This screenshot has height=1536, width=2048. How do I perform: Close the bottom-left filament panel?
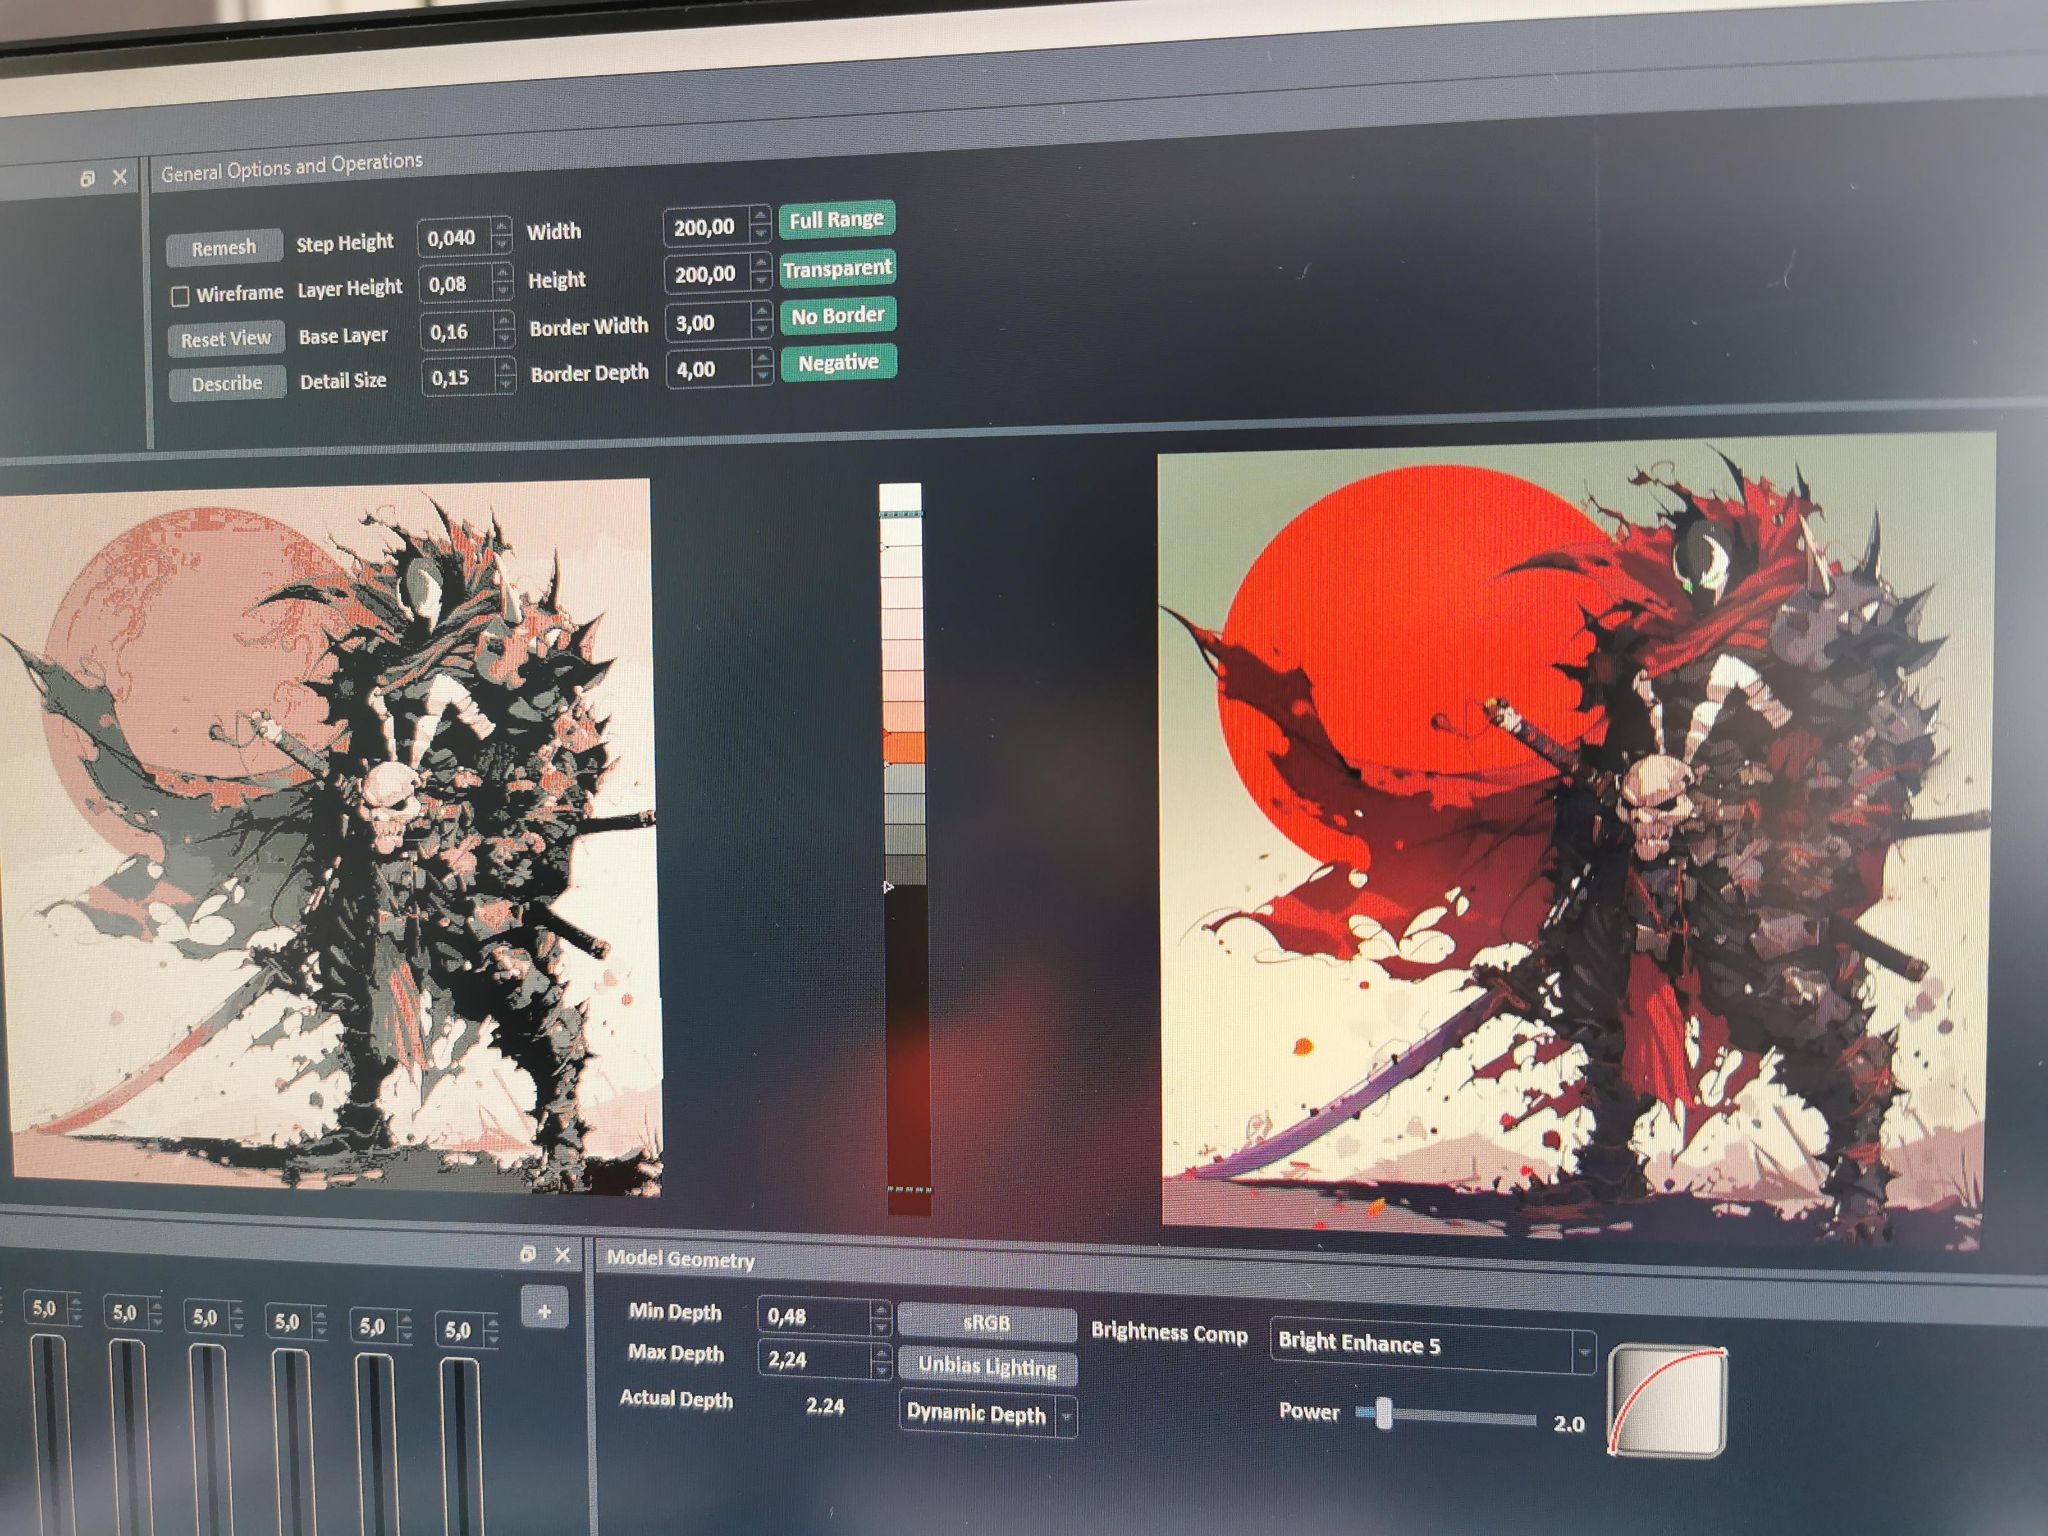(562, 1255)
